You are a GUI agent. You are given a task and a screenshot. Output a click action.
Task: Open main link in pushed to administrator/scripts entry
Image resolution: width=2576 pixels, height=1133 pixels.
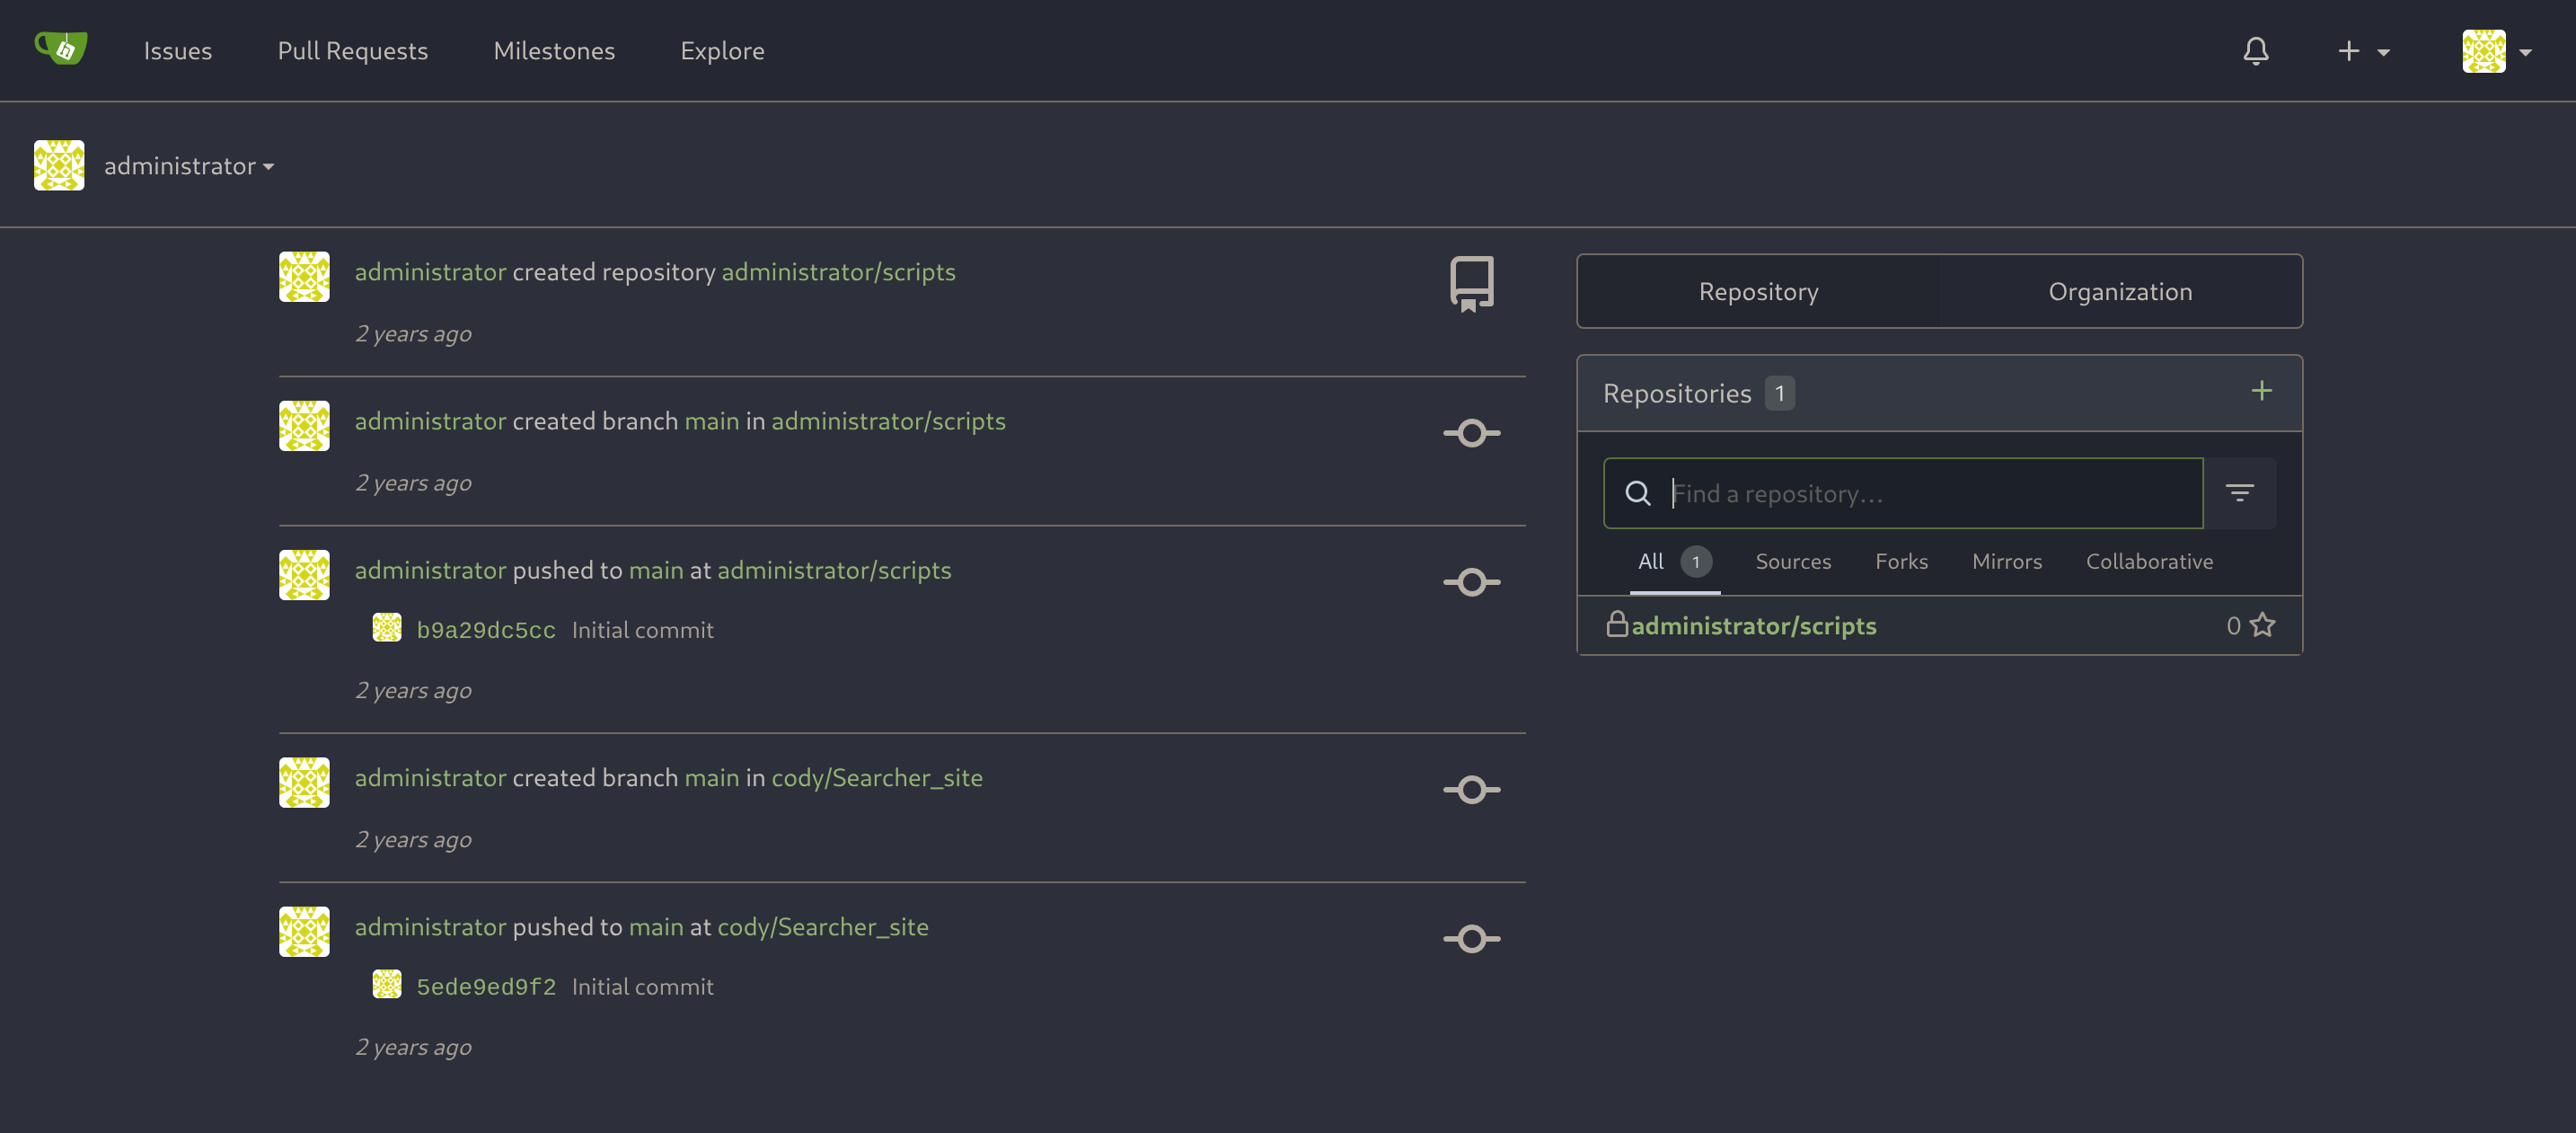point(655,570)
